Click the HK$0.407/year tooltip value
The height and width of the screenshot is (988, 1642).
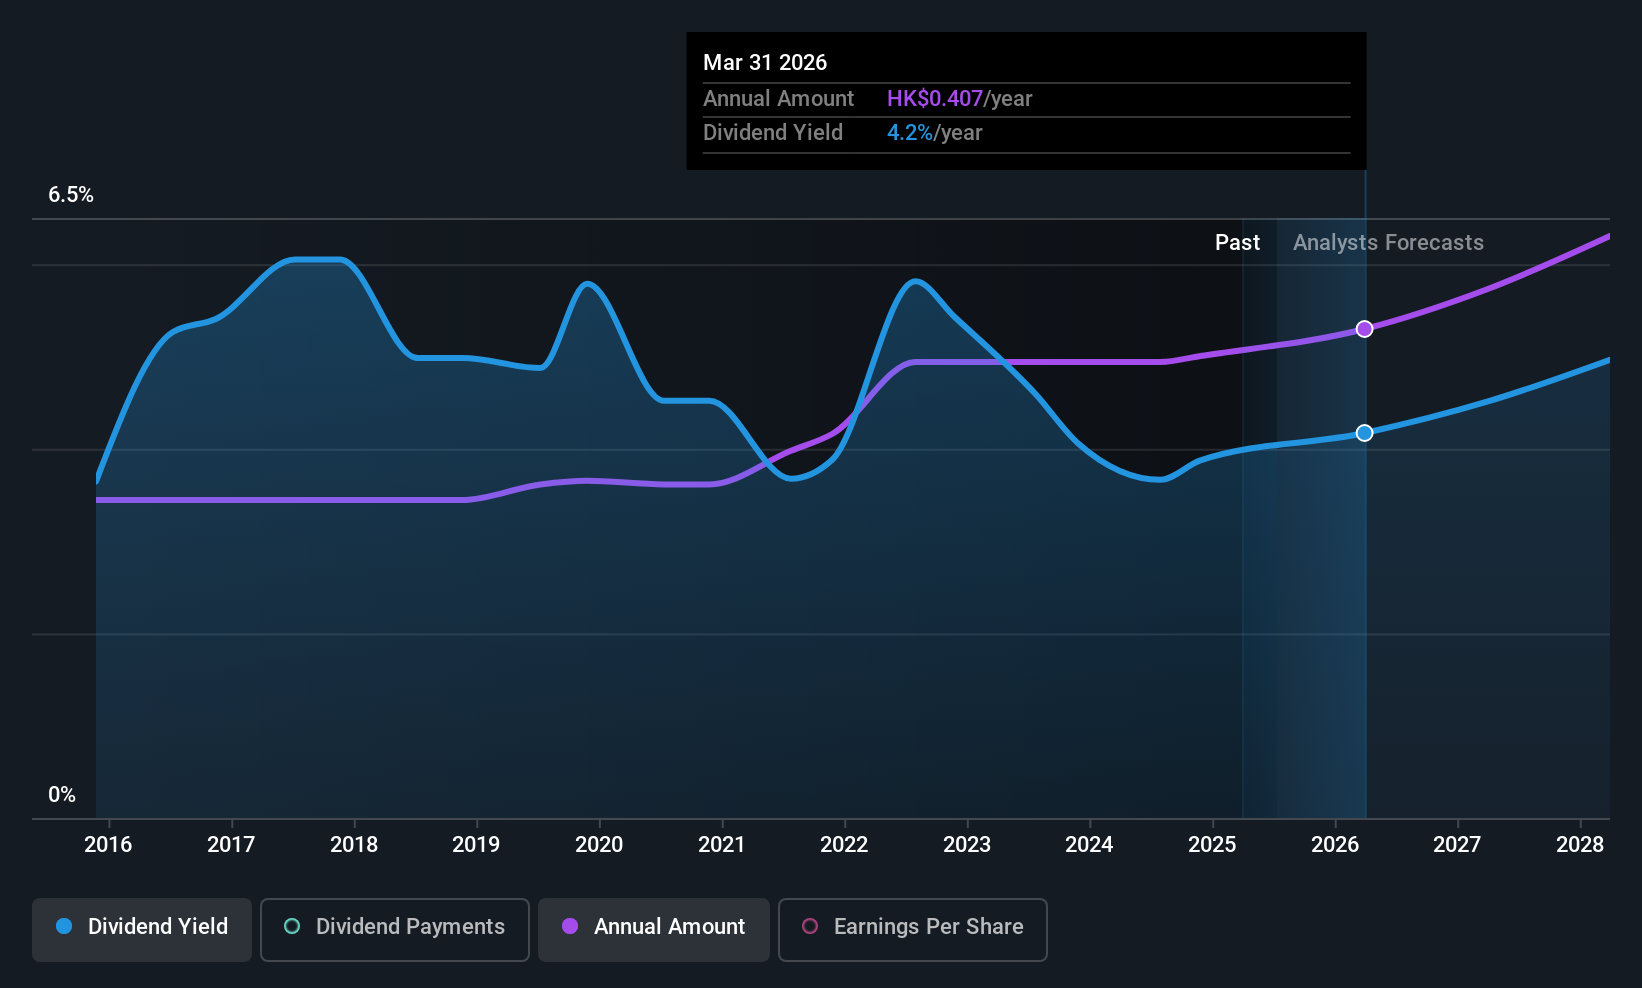(959, 99)
